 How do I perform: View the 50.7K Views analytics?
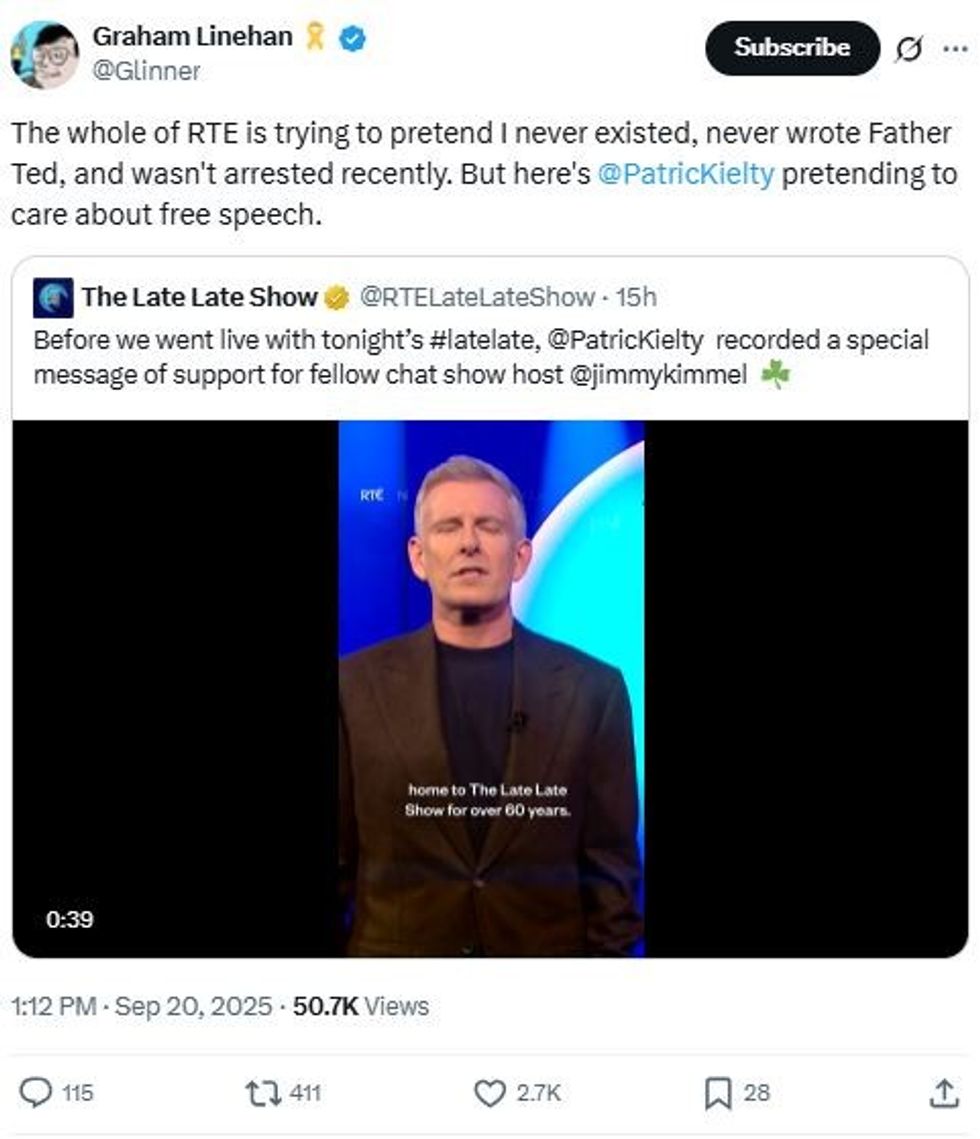pyautogui.click(x=360, y=1006)
